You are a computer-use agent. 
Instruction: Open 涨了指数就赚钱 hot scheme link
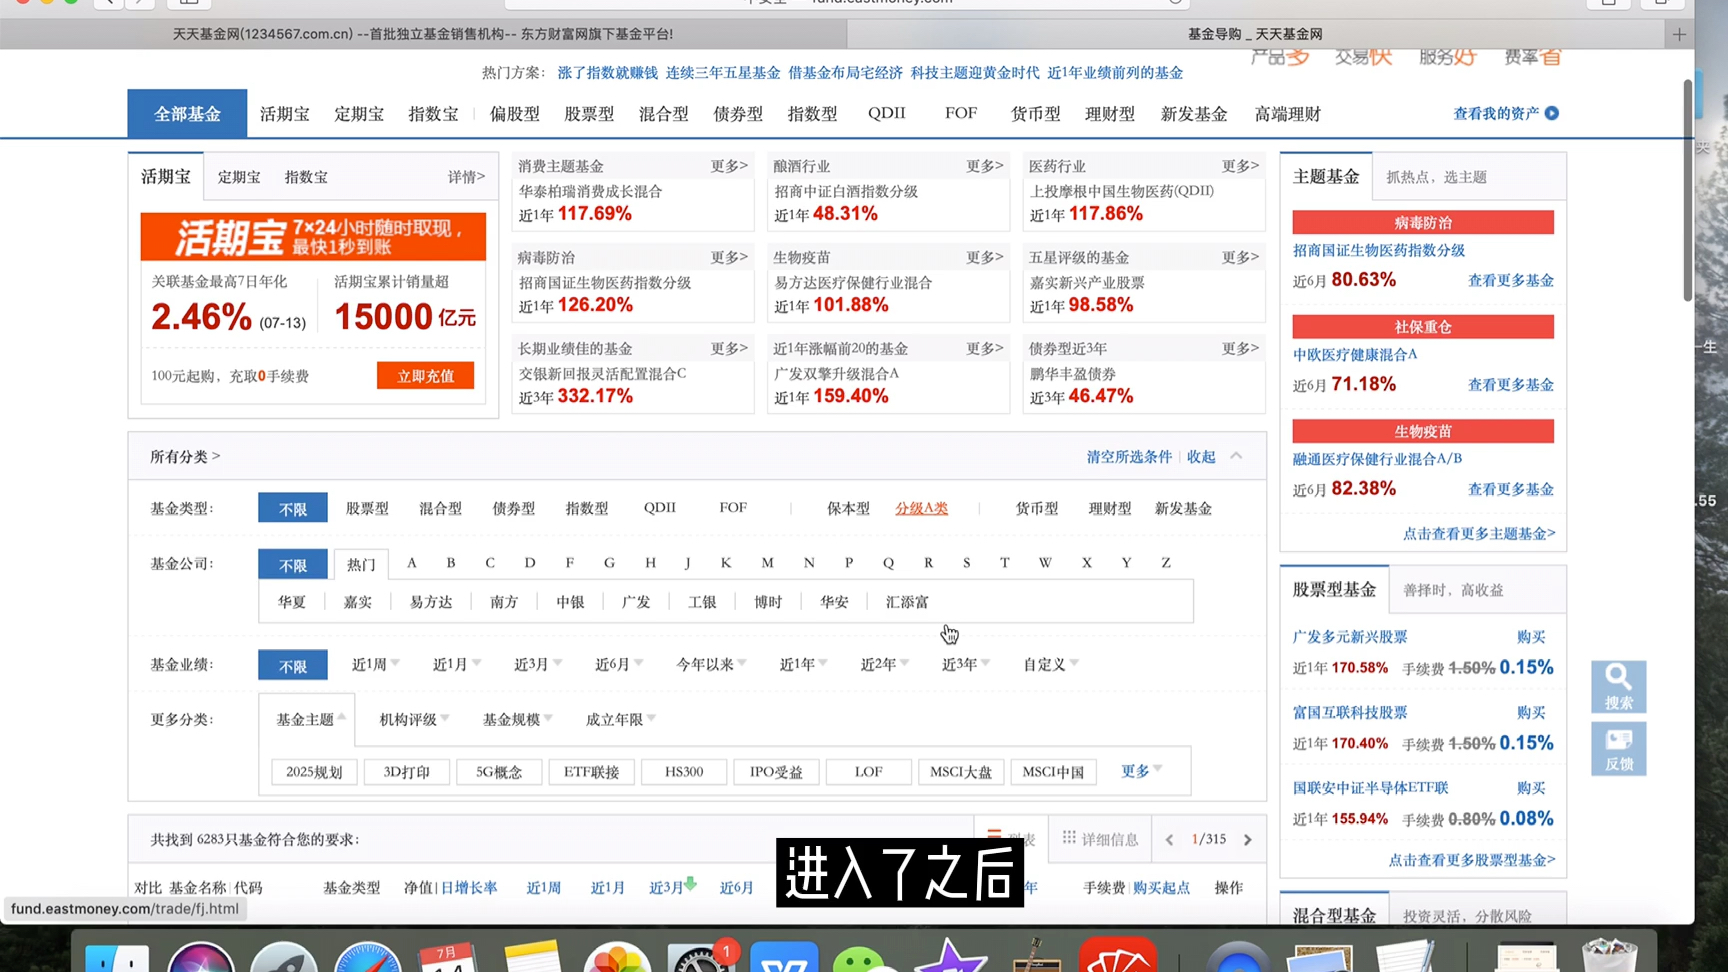(608, 72)
